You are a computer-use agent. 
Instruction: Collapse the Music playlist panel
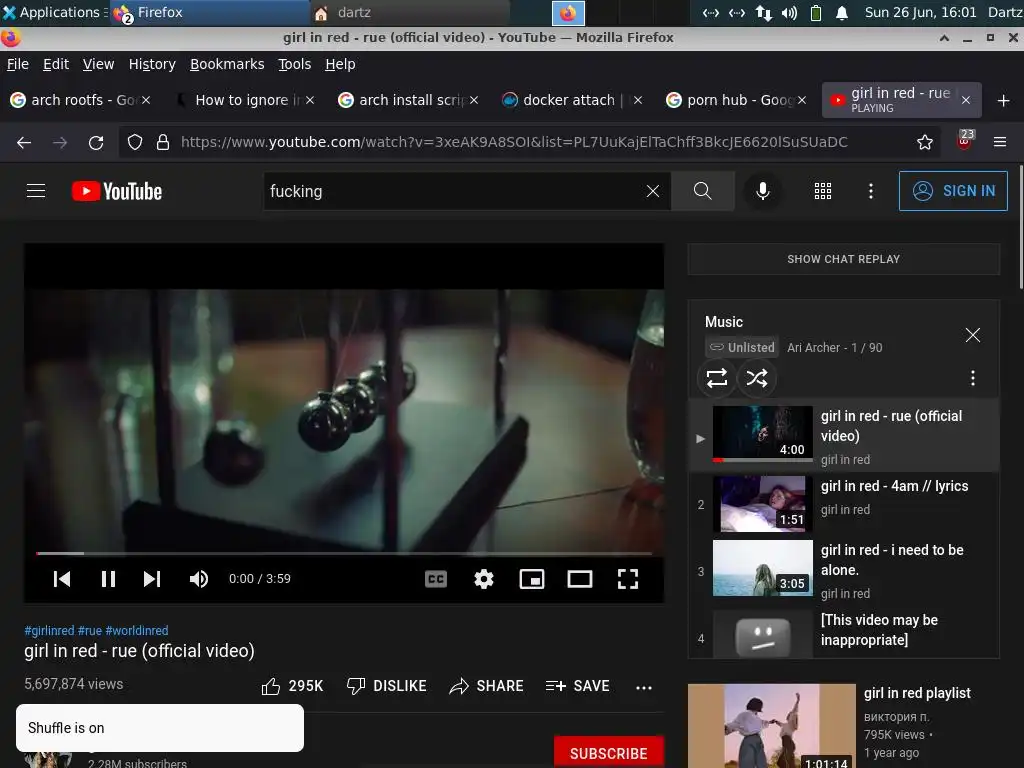coord(972,335)
